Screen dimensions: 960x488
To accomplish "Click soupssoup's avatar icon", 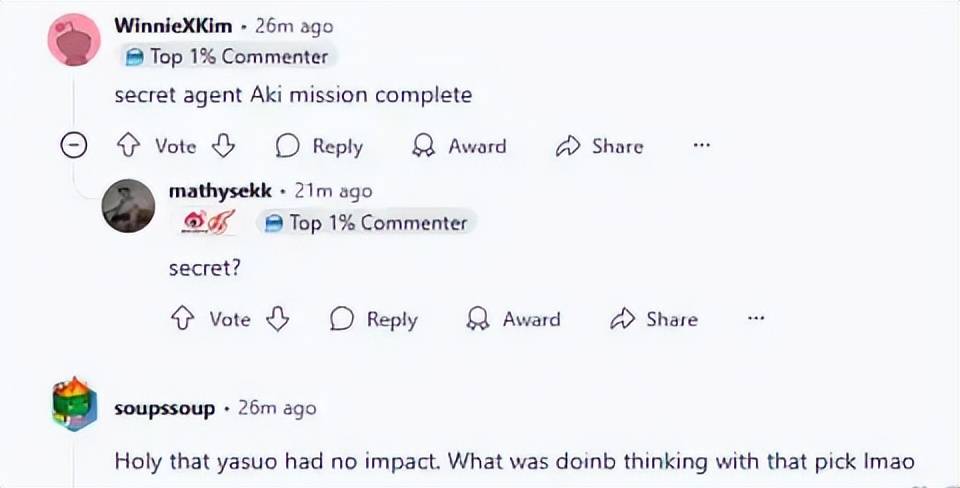I will (x=73, y=405).
